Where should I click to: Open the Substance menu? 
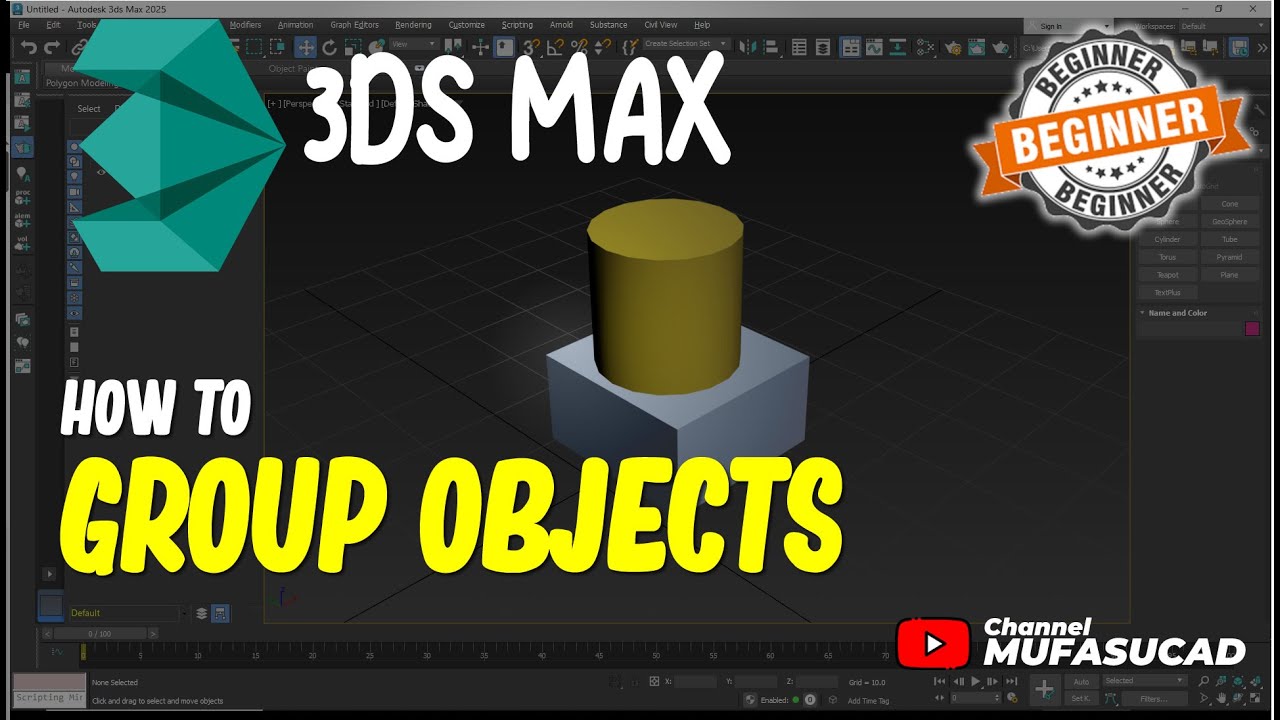point(608,25)
